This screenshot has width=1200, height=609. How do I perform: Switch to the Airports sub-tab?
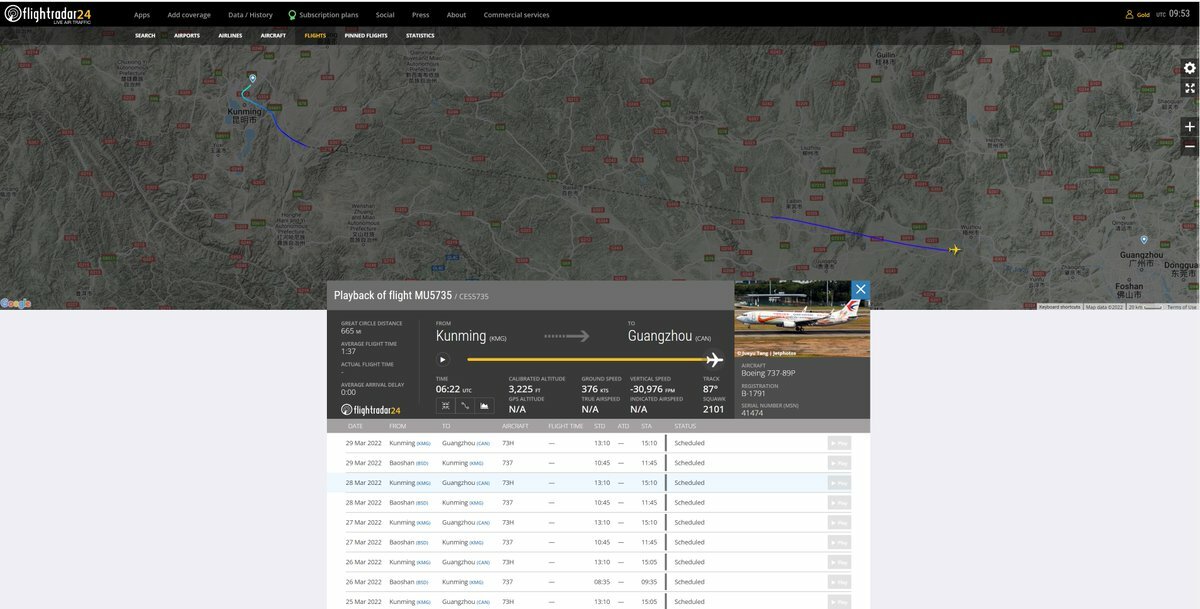tap(187, 35)
